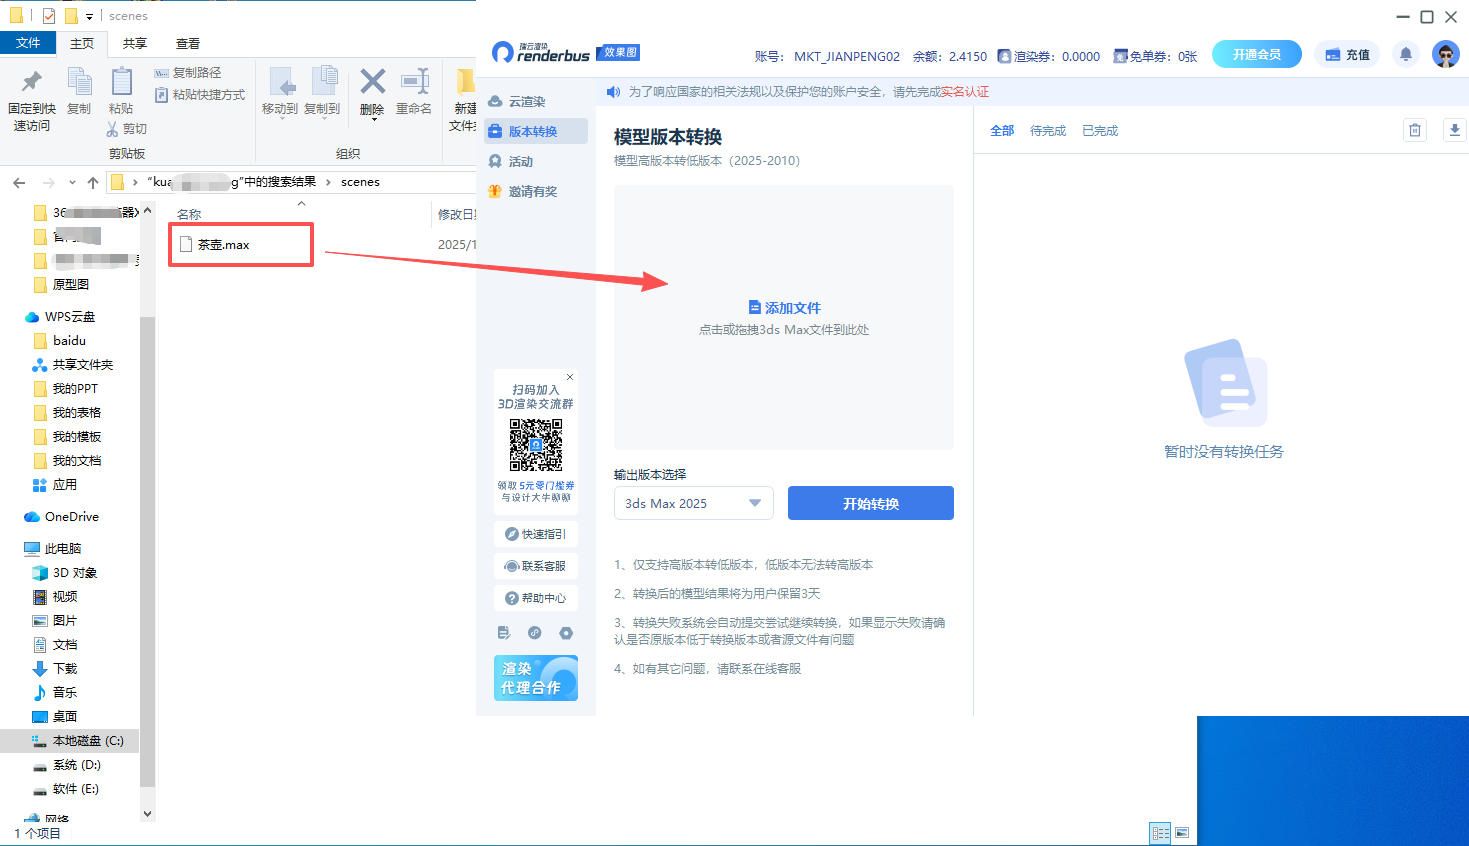Open settings hexagon icon in Renderbus sidebar
The width and height of the screenshot is (1469, 846).
pyautogui.click(x=566, y=633)
